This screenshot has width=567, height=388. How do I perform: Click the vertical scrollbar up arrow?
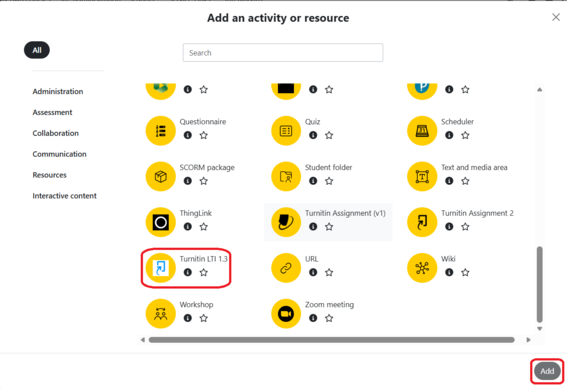[x=540, y=89]
